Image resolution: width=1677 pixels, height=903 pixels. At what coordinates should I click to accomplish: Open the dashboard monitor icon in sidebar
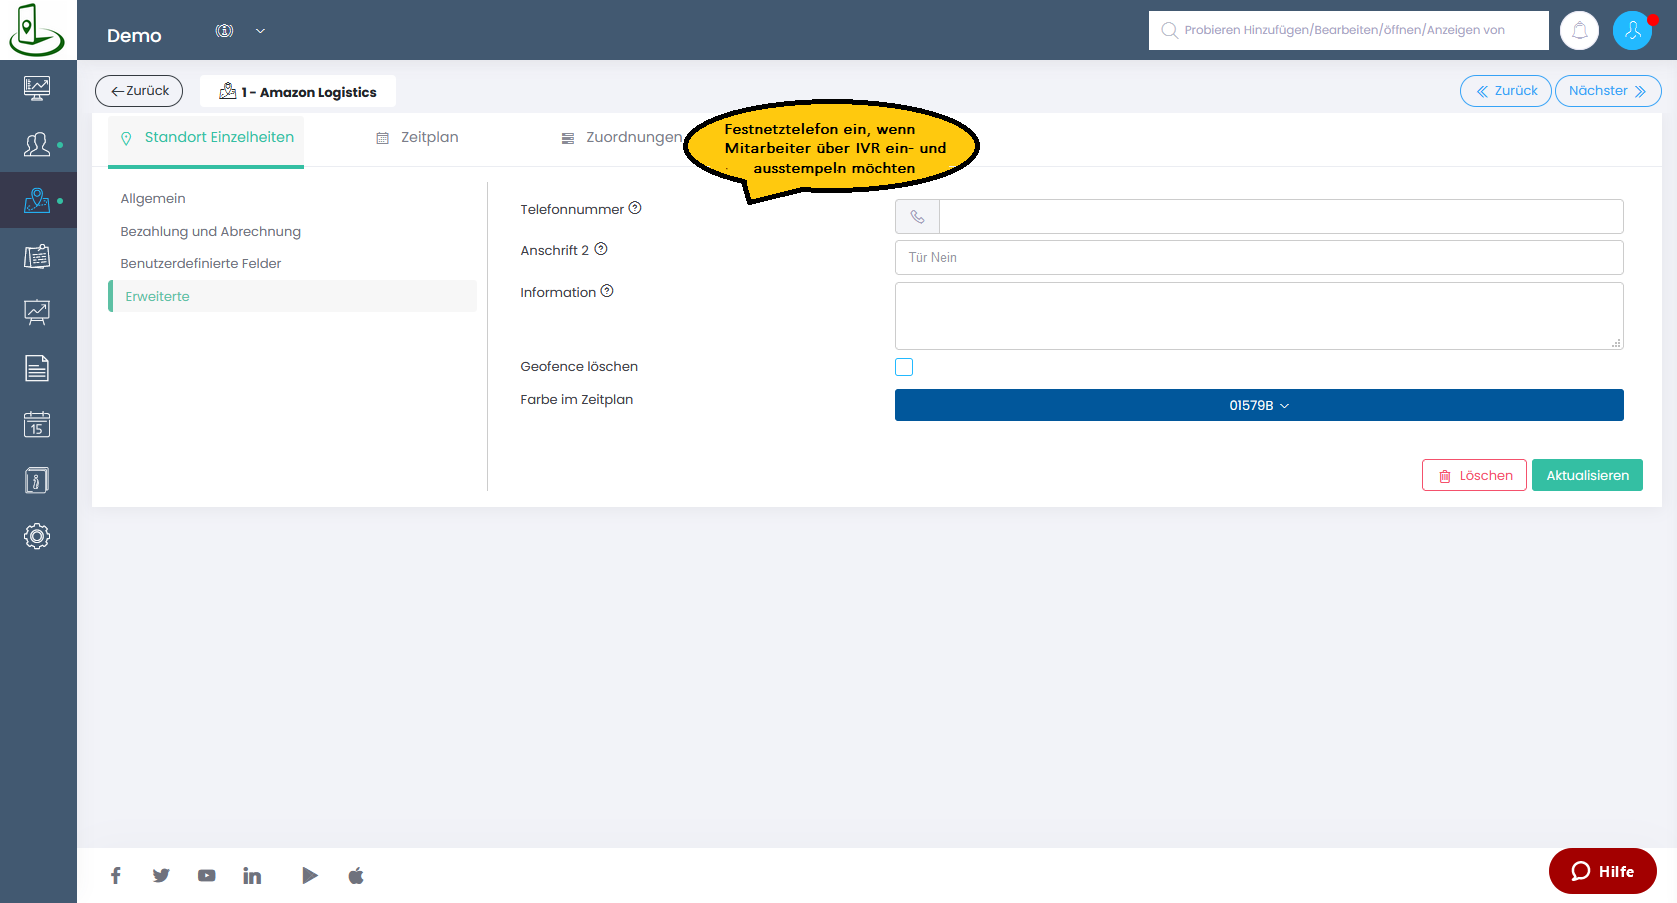[37, 88]
